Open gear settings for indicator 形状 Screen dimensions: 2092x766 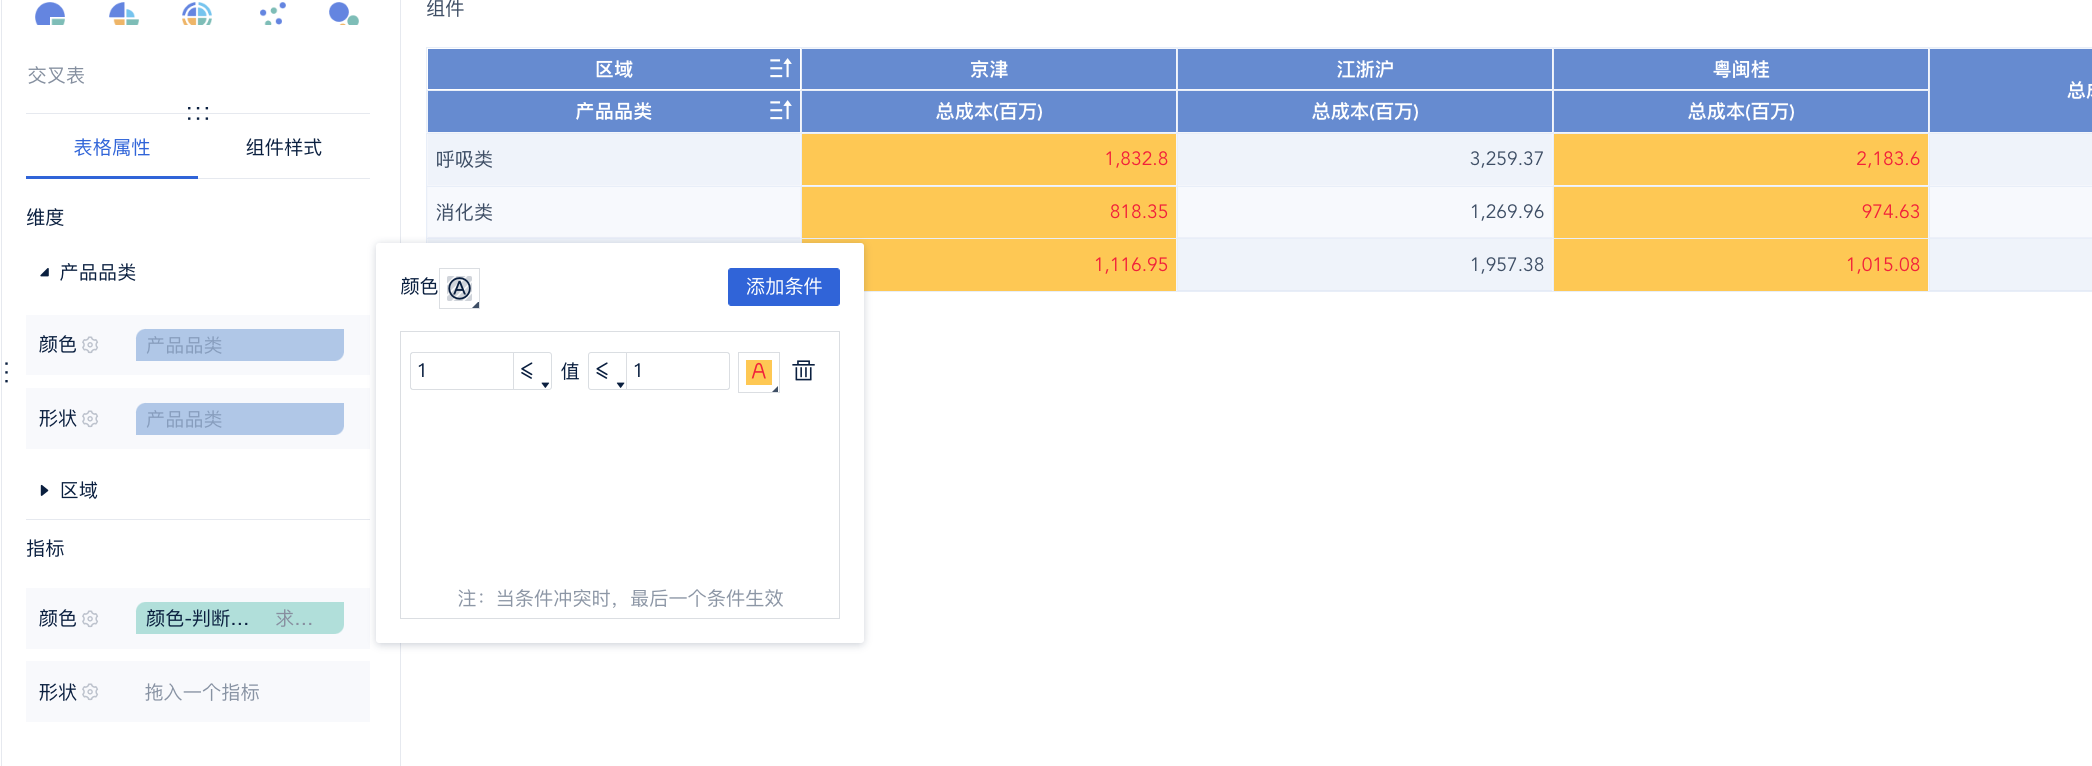91,692
